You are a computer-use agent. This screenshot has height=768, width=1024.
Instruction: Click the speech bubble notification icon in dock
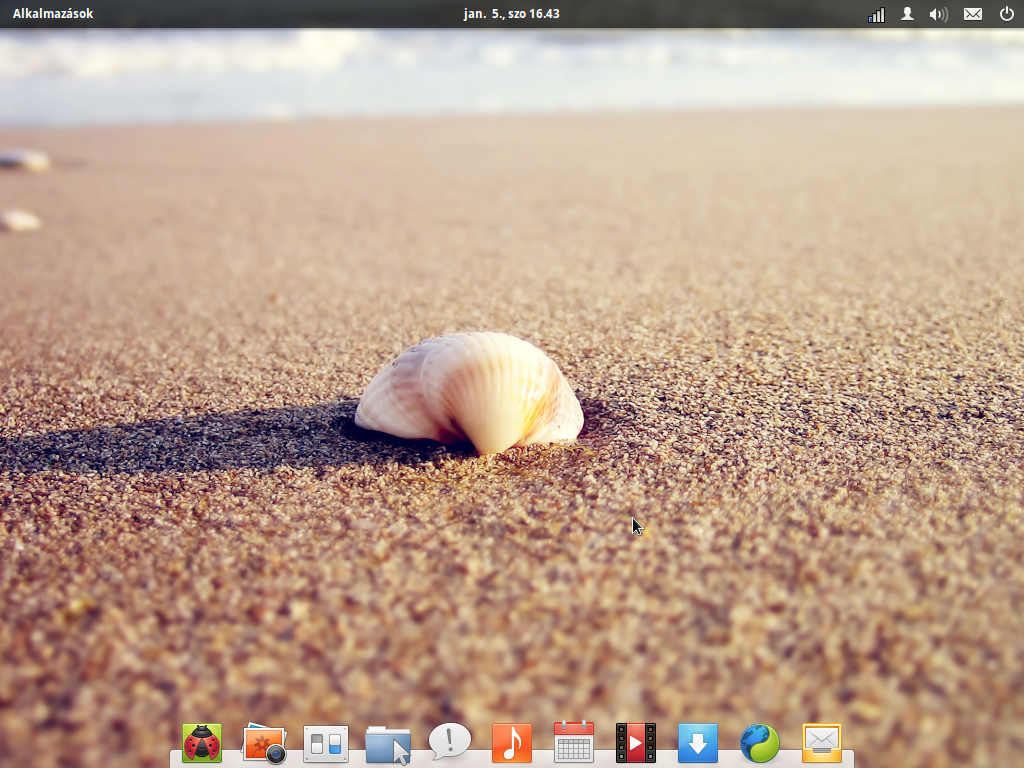tap(450, 742)
